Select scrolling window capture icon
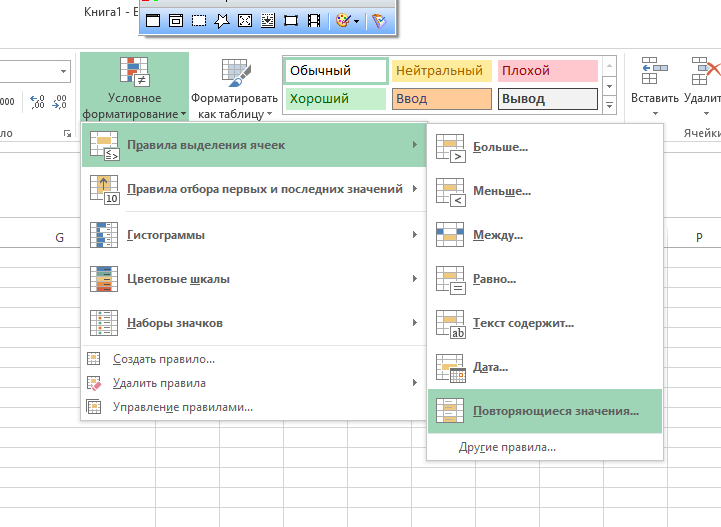The height and width of the screenshot is (527, 721). pos(268,21)
